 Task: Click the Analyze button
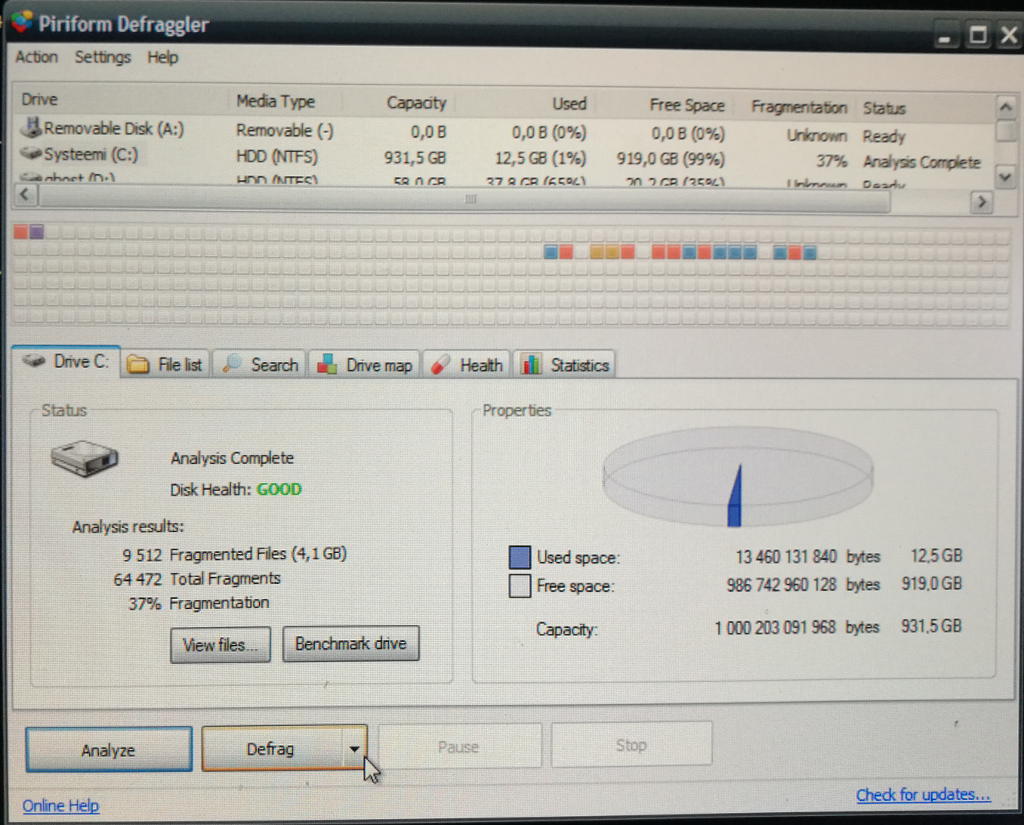[x=108, y=750]
